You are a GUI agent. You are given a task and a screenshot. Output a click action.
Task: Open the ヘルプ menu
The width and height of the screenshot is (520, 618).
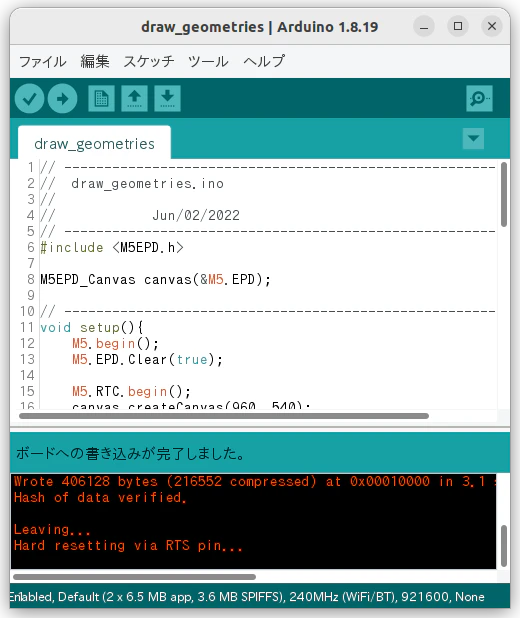[x=264, y=61]
